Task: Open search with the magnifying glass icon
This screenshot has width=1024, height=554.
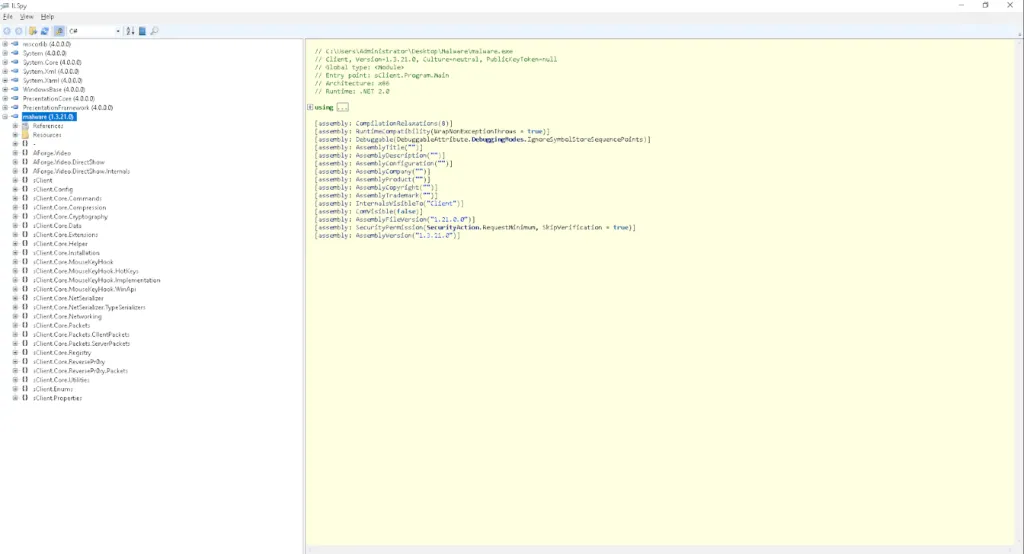Action: coord(154,31)
